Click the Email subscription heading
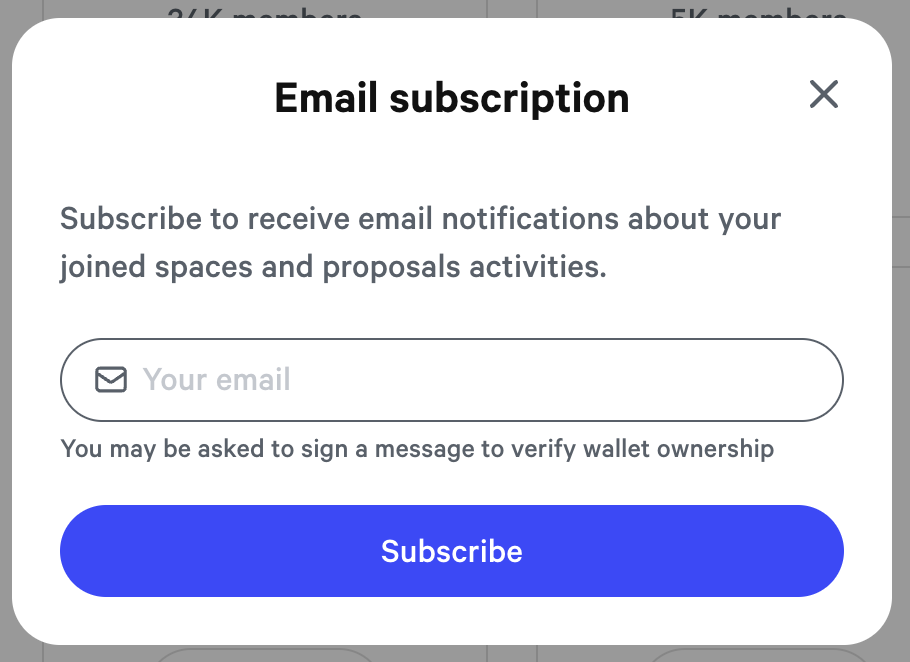Image resolution: width=910 pixels, height=662 pixels. pyautogui.click(x=452, y=98)
